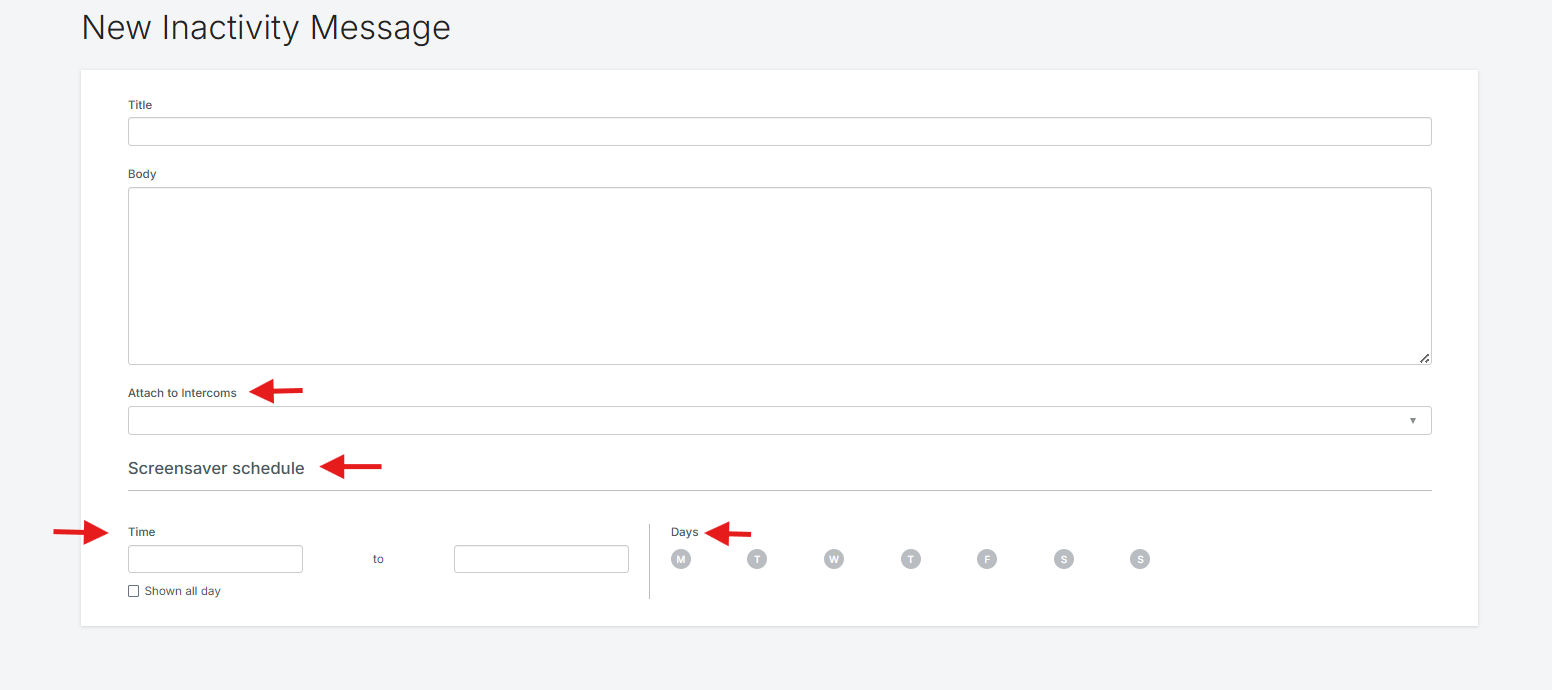Click the "Shown all day" label text

[182, 591]
